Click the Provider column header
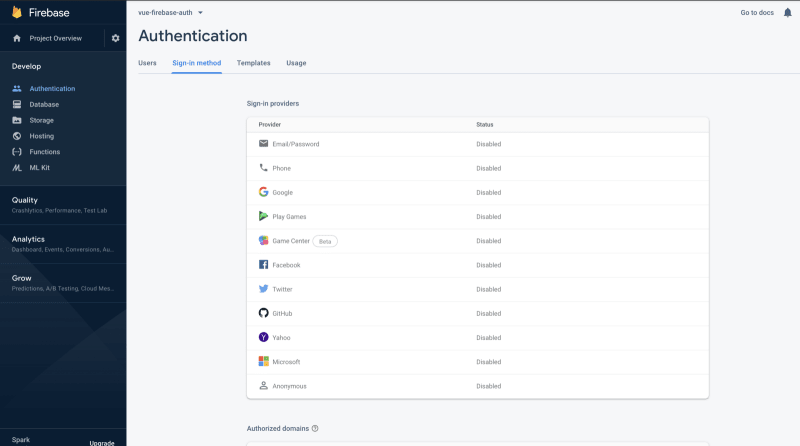Screen dimensions: 800x446 (269, 125)
